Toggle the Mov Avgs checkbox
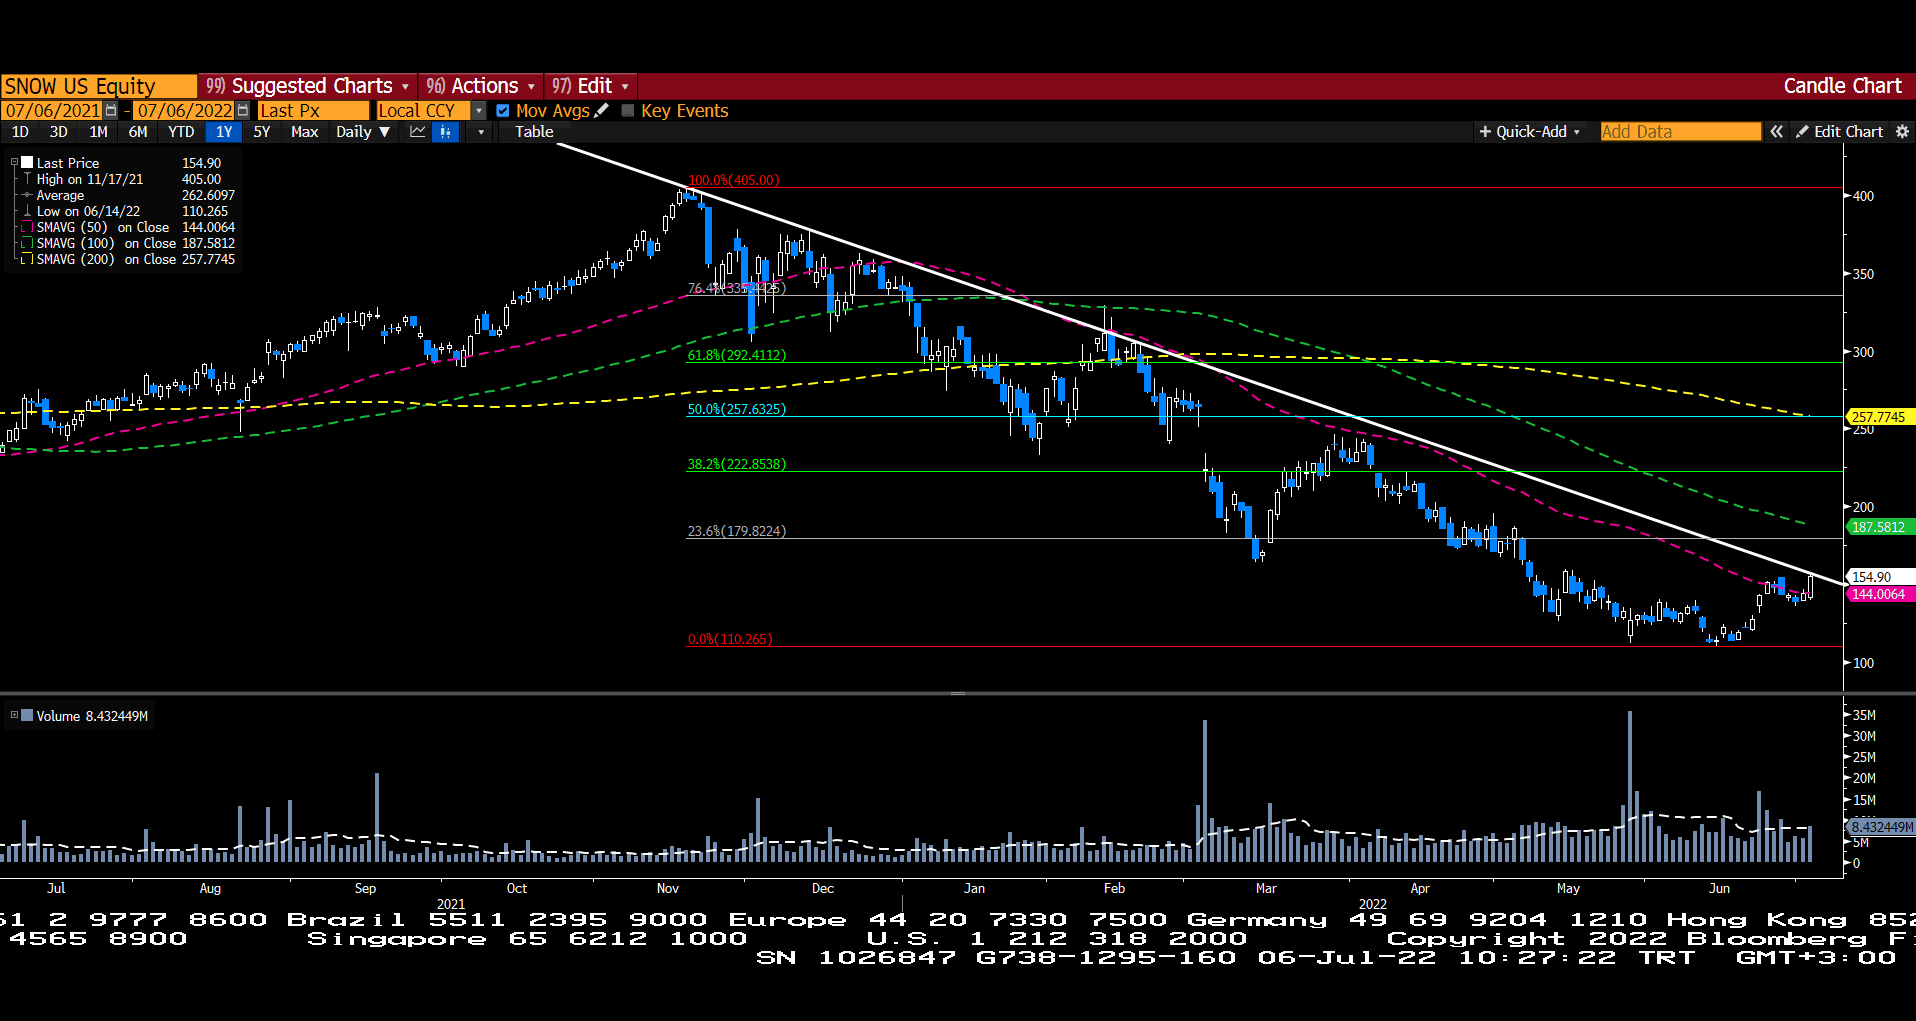This screenshot has height=1021, width=1916. tap(503, 111)
